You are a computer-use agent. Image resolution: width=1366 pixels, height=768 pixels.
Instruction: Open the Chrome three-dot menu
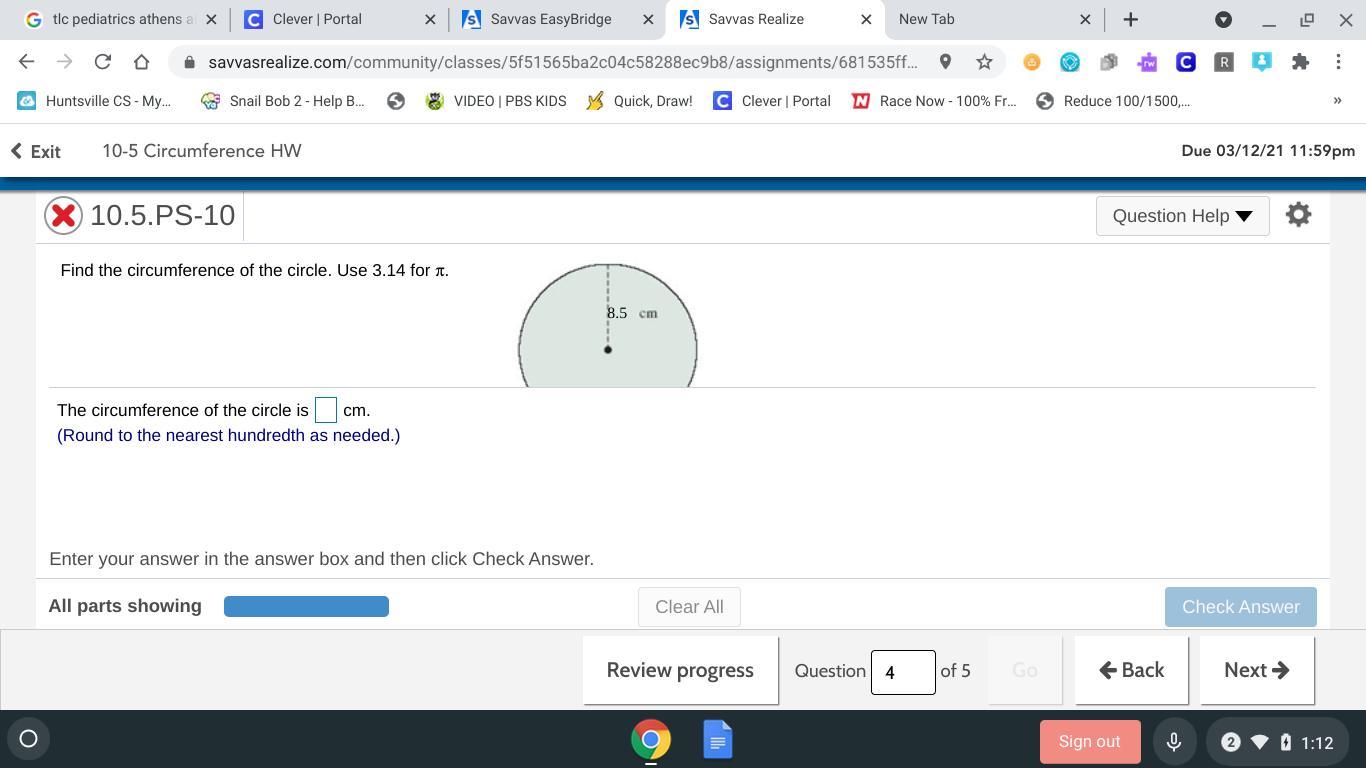click(1338, 62)
